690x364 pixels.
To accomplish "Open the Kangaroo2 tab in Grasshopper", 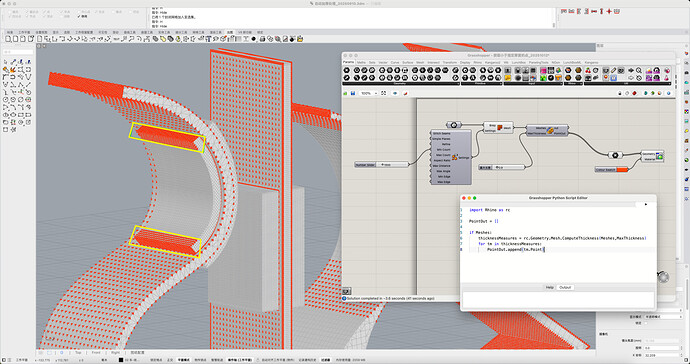I will (x=492, y=63).
